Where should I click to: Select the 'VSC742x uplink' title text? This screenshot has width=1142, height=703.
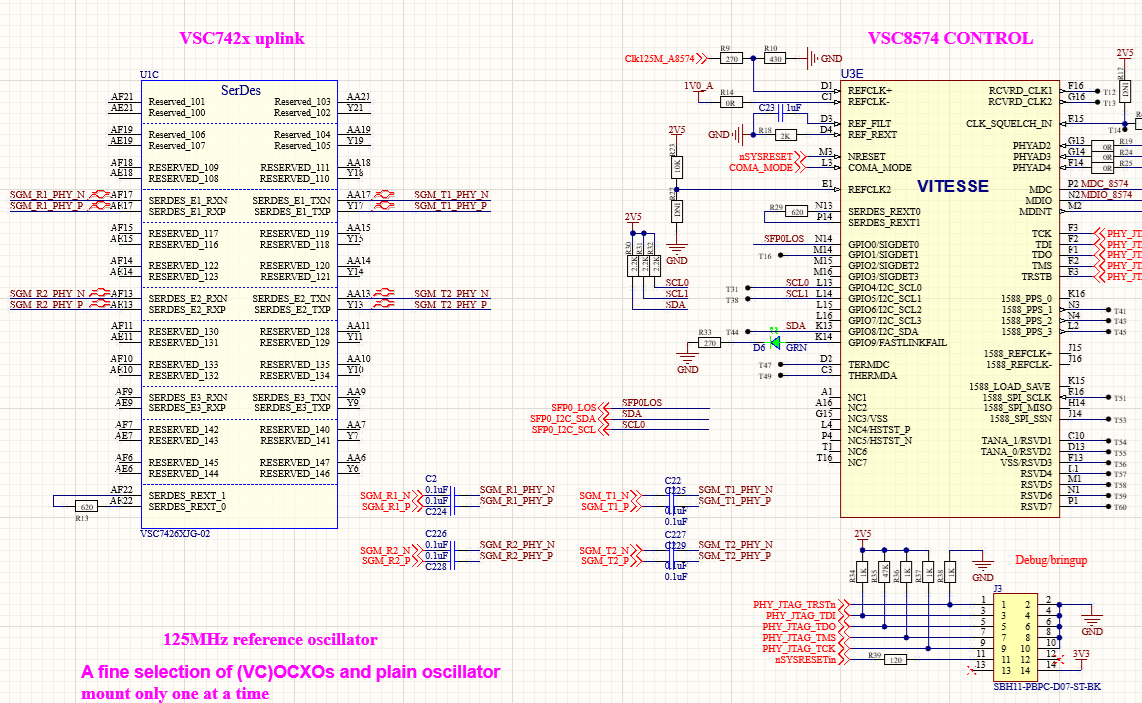(x=242, y=39)
